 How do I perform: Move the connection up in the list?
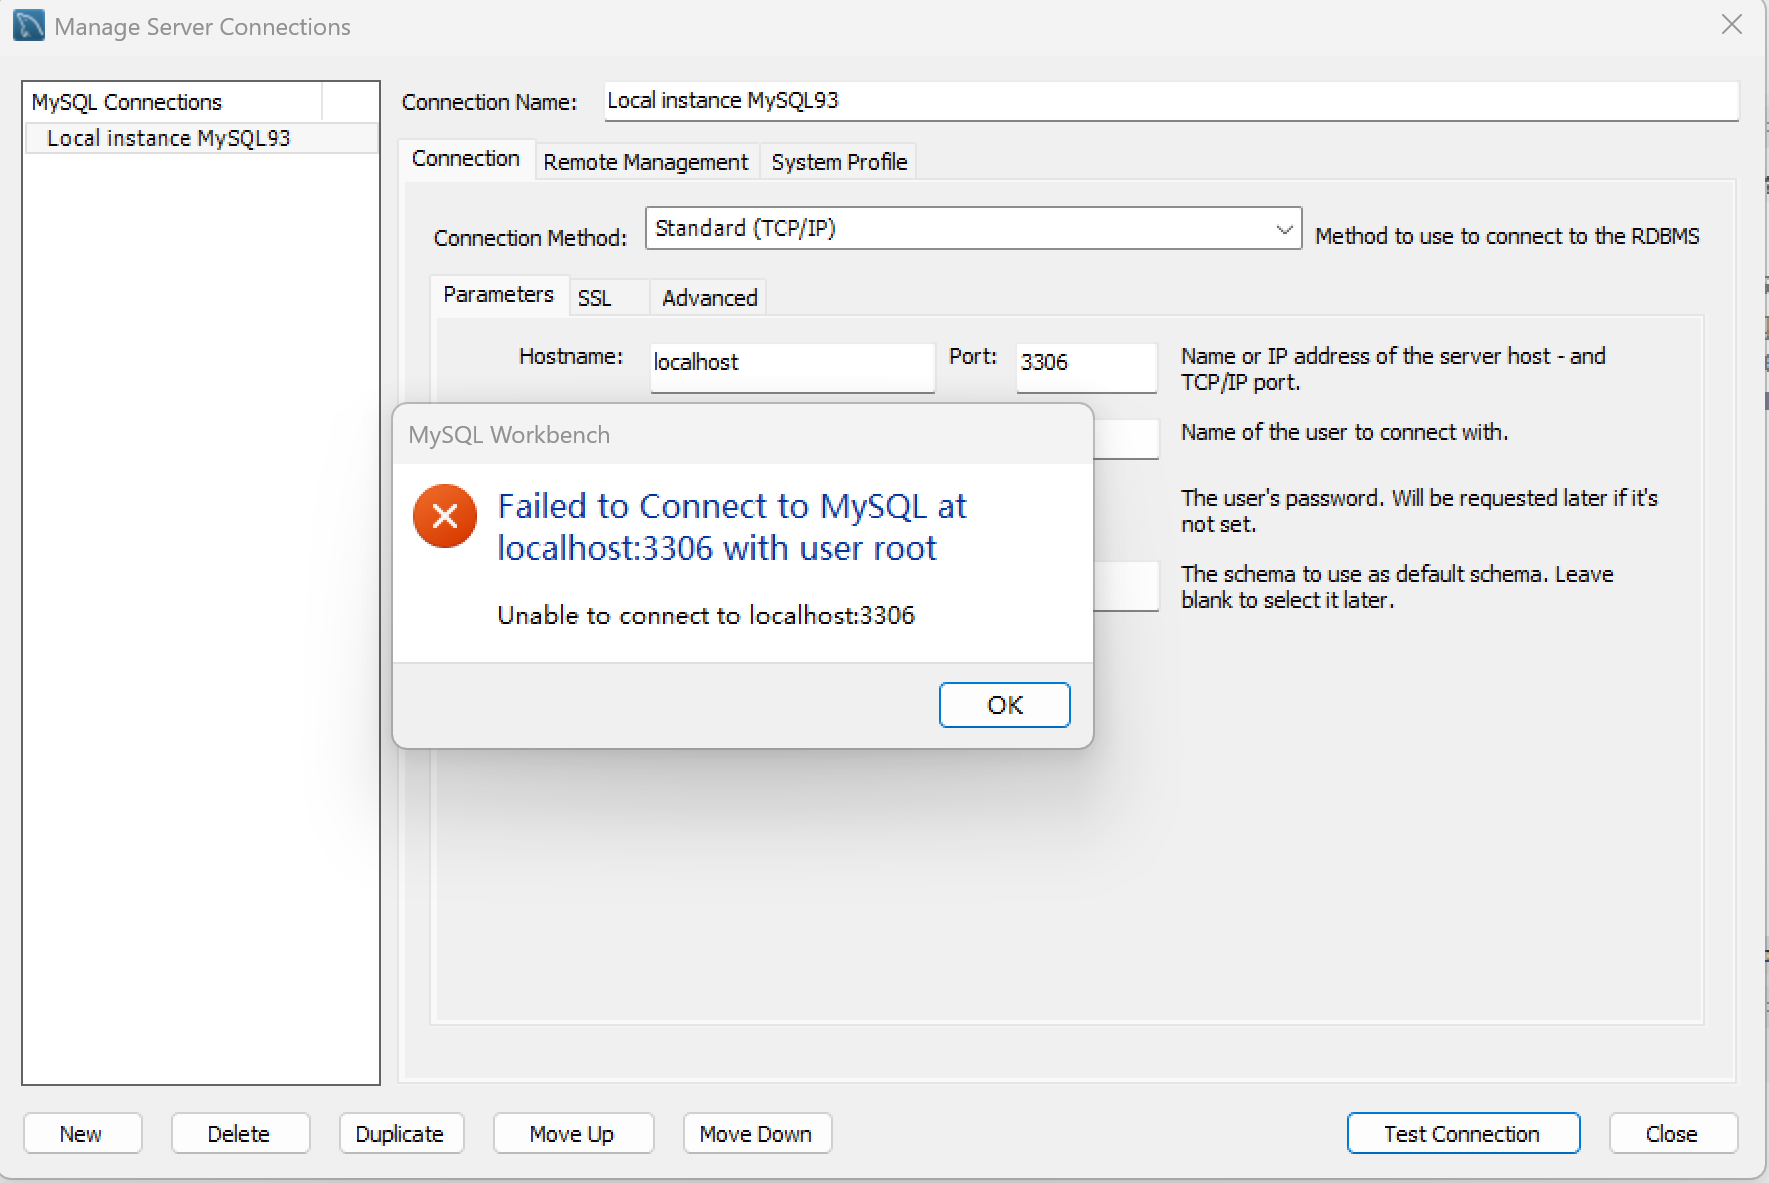pos(572,1133)
